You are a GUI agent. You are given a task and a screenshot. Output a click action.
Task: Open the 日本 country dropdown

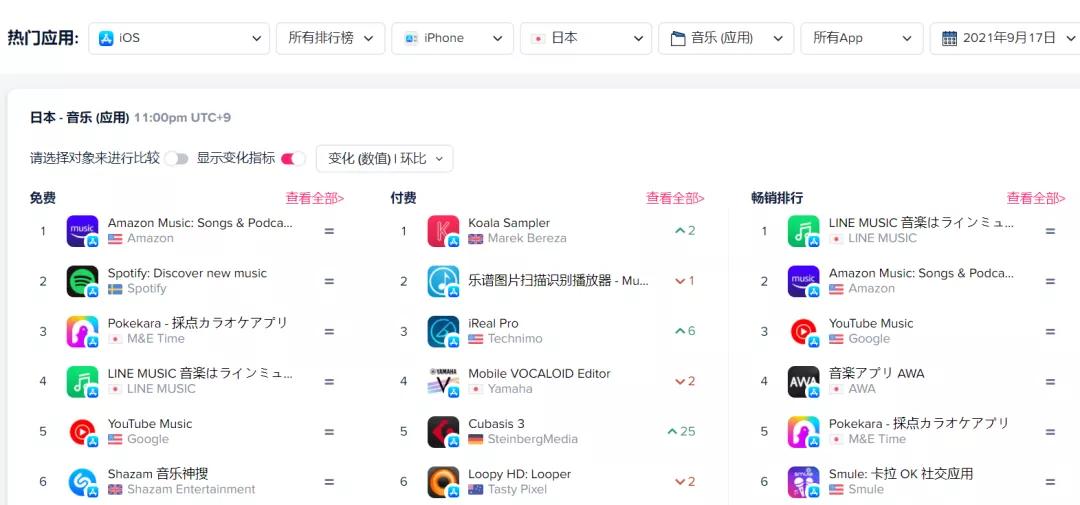tap(586, 38)
